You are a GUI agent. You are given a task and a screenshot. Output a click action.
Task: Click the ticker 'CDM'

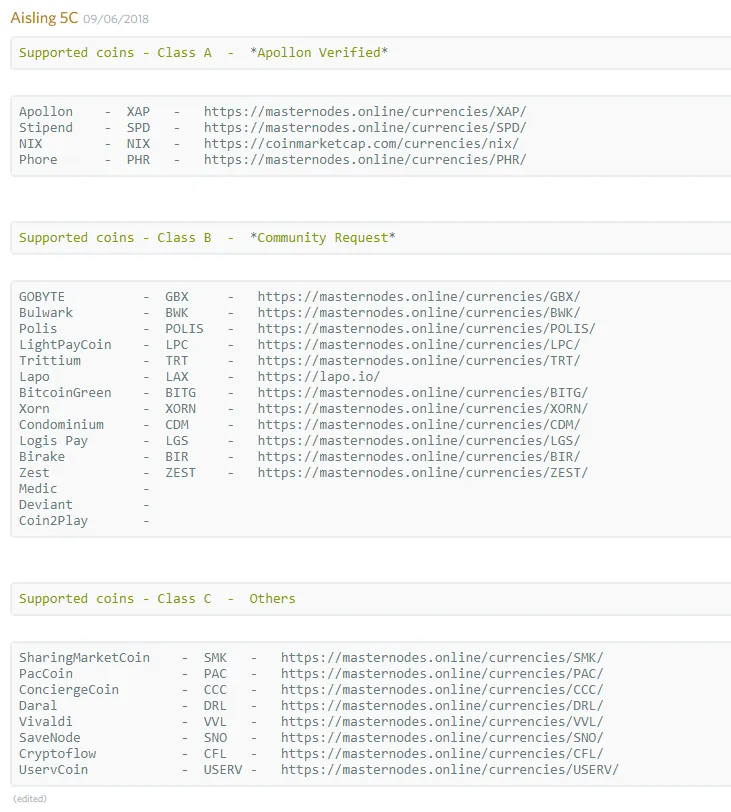(x=177, y=425)
